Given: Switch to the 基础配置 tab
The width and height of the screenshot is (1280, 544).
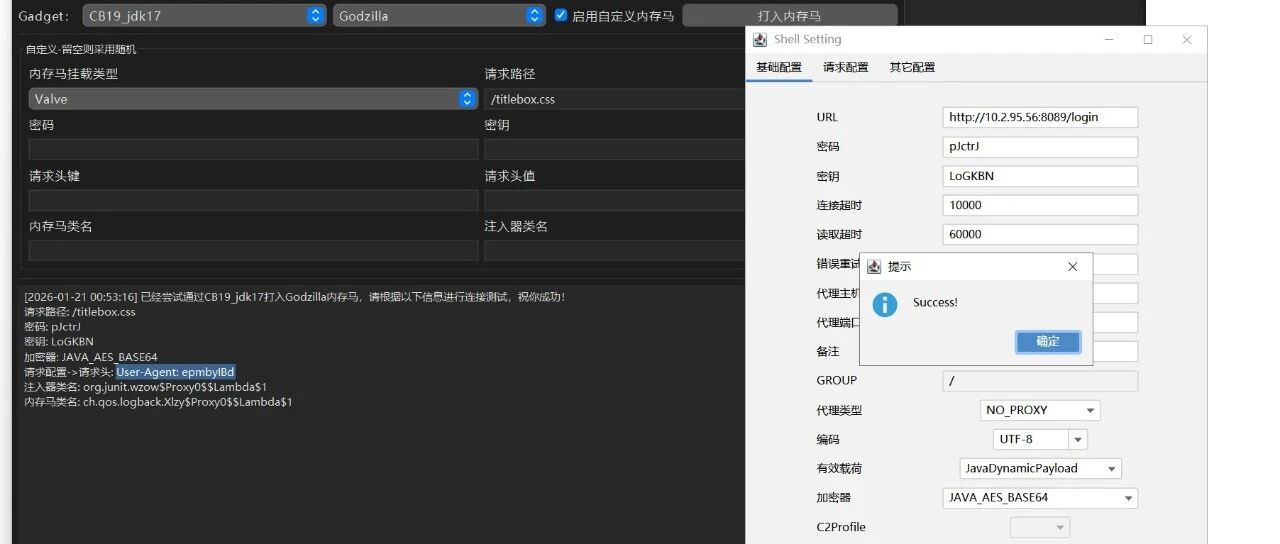Looking at the screenshot, I should (x=779, y=67).
